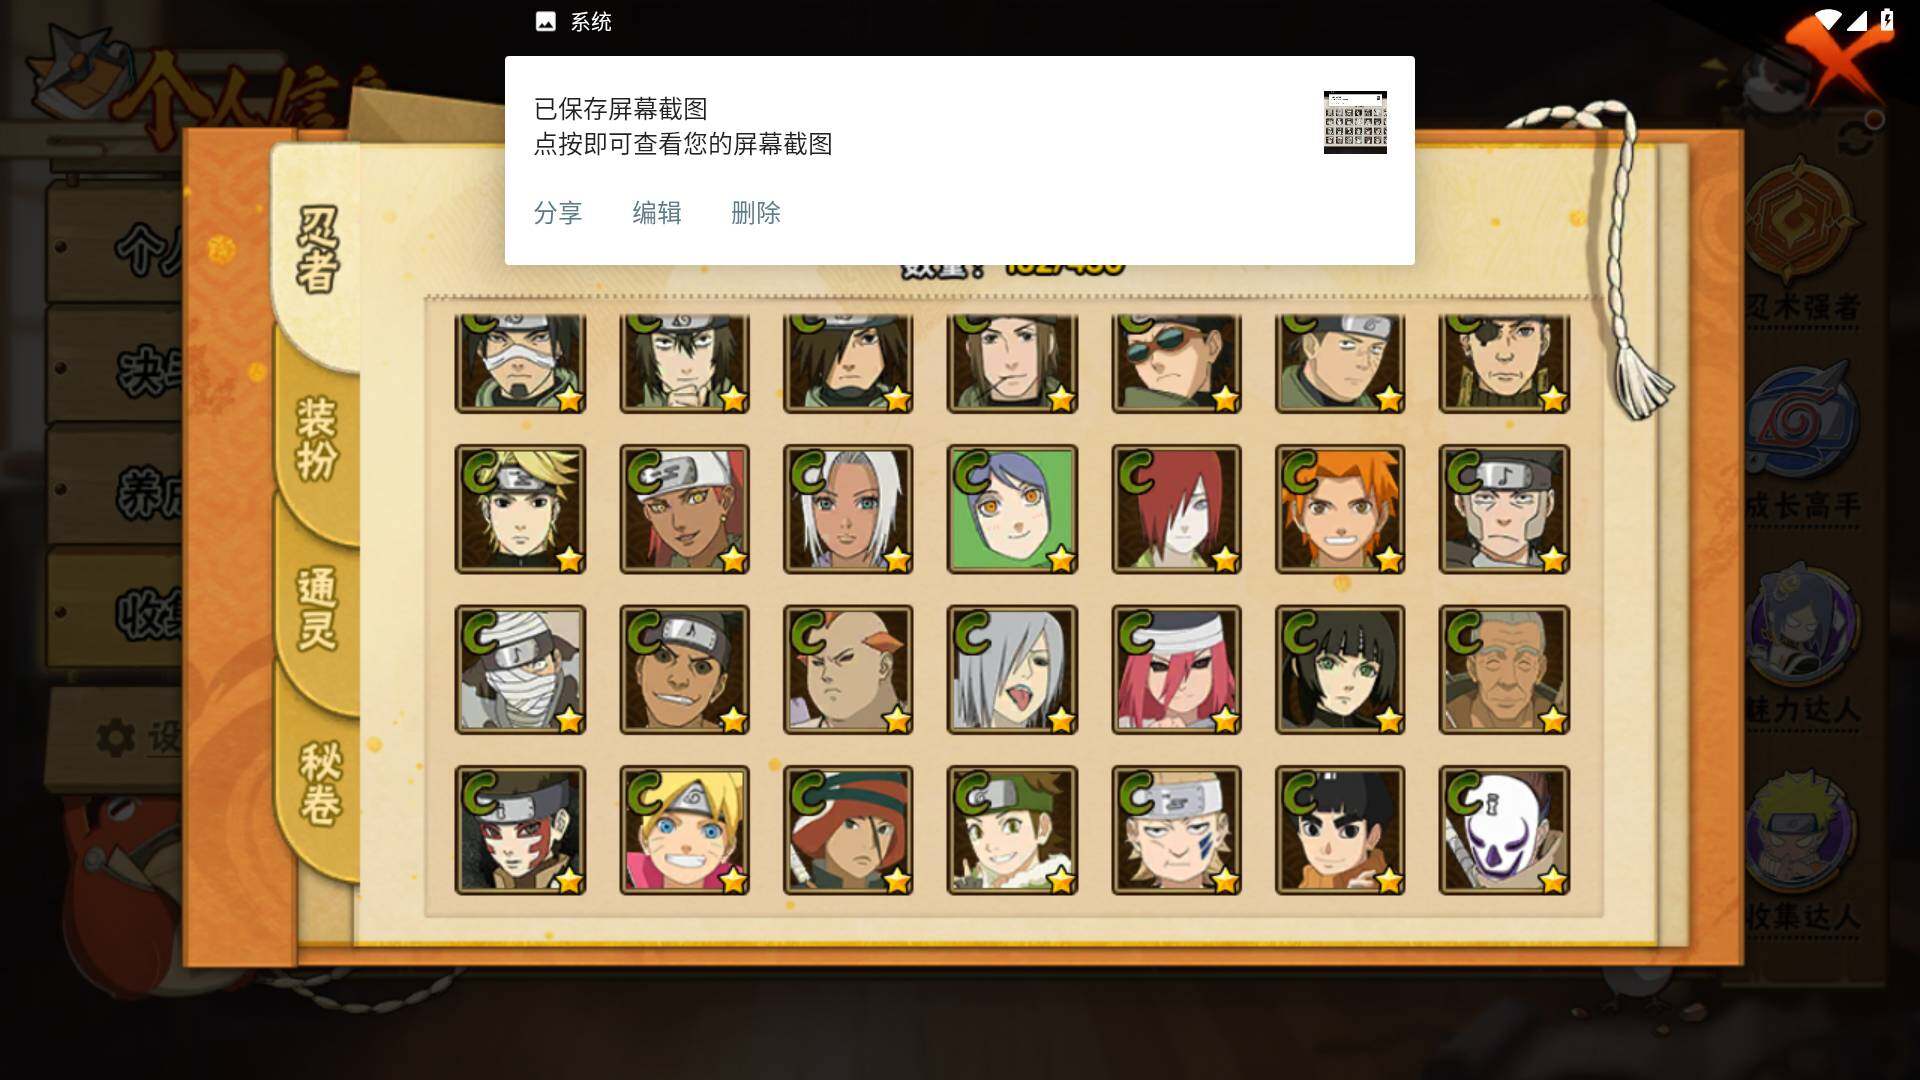Viewport: 1920px width, 1080px height.
Task: Tap 删除 in the screenshot notification
Action: [x=756, y=213]
